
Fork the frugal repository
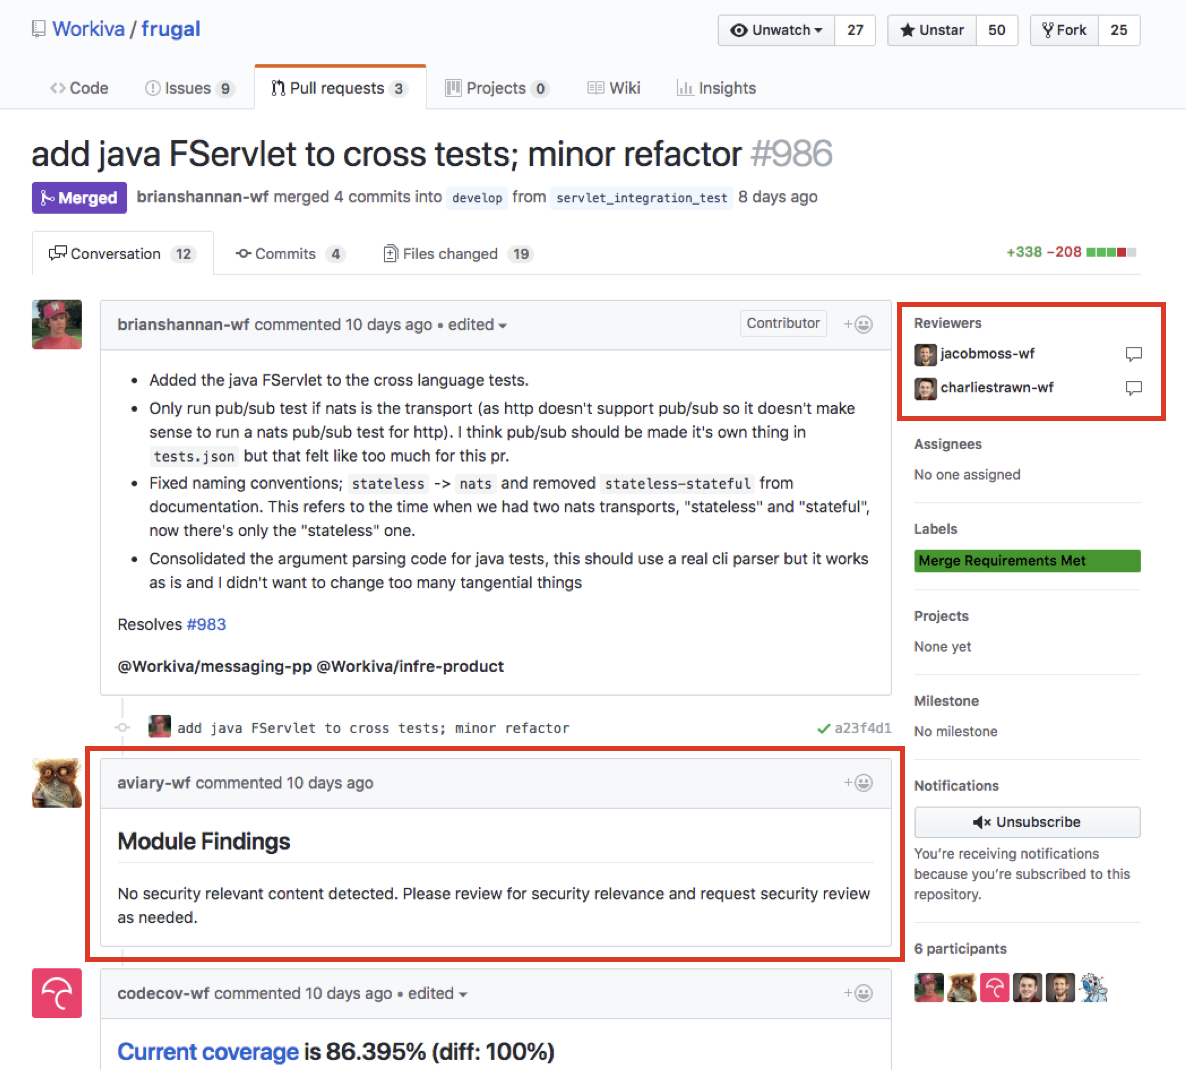pos(1064,30)
